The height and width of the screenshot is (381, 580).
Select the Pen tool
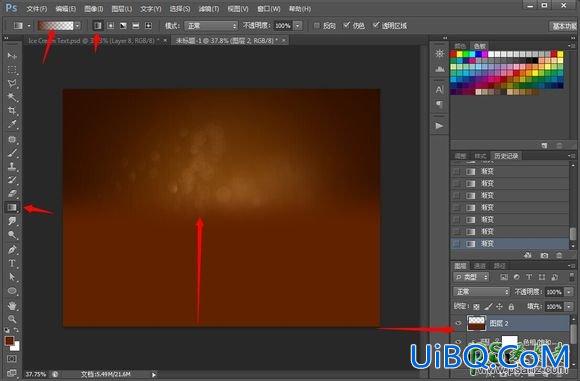click(x=12, y=249)
